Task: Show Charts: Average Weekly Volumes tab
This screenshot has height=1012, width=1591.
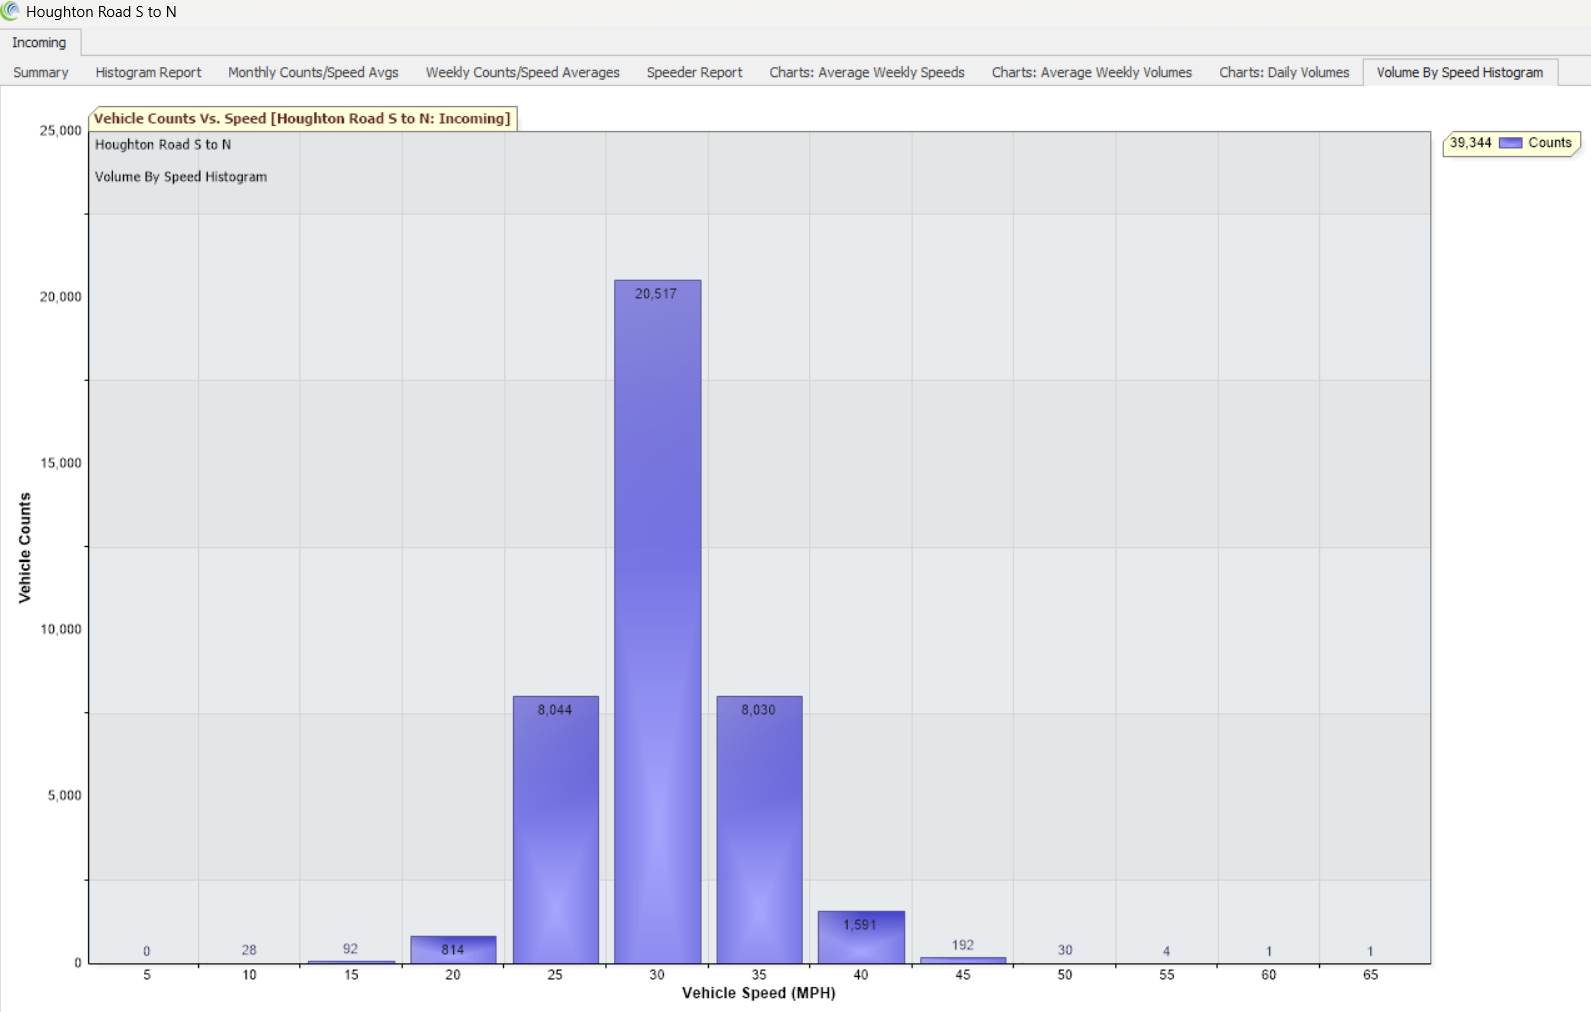Action: pyautogui.click(x=1091, y=73)
